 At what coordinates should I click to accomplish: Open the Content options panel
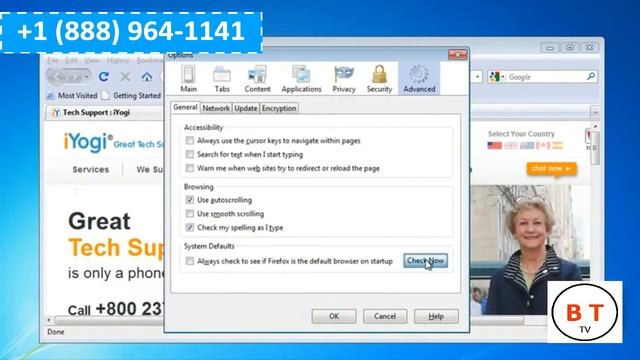pos(257,79)
